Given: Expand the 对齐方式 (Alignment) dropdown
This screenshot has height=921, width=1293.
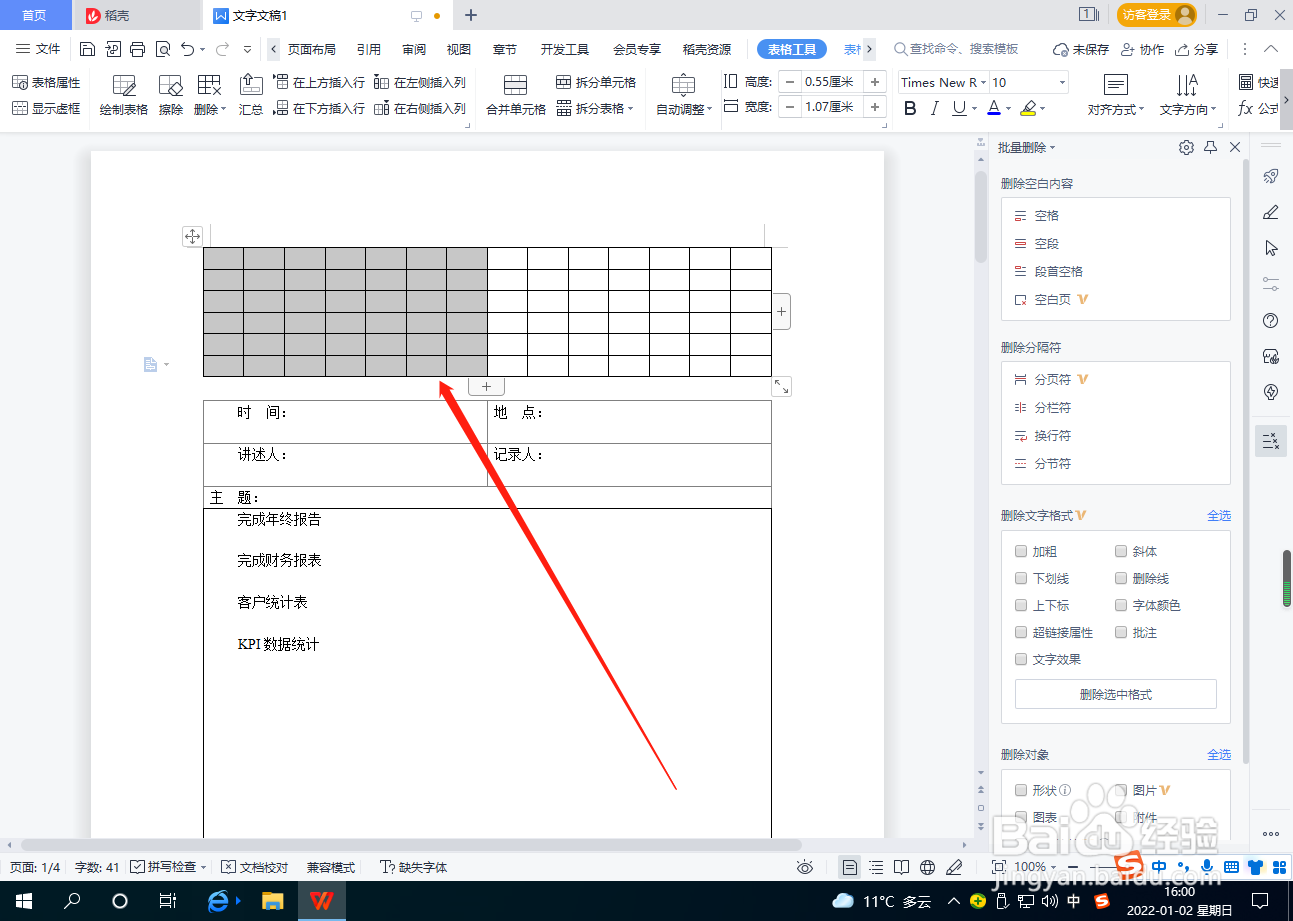Looking at the screenshot, I should [x=1143, y=110].
